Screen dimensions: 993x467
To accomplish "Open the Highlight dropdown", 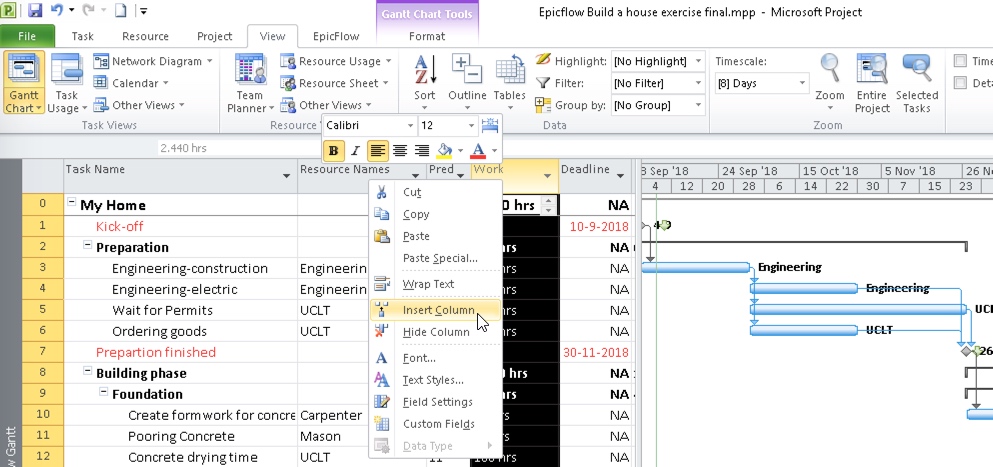I will tap(699, 61).
